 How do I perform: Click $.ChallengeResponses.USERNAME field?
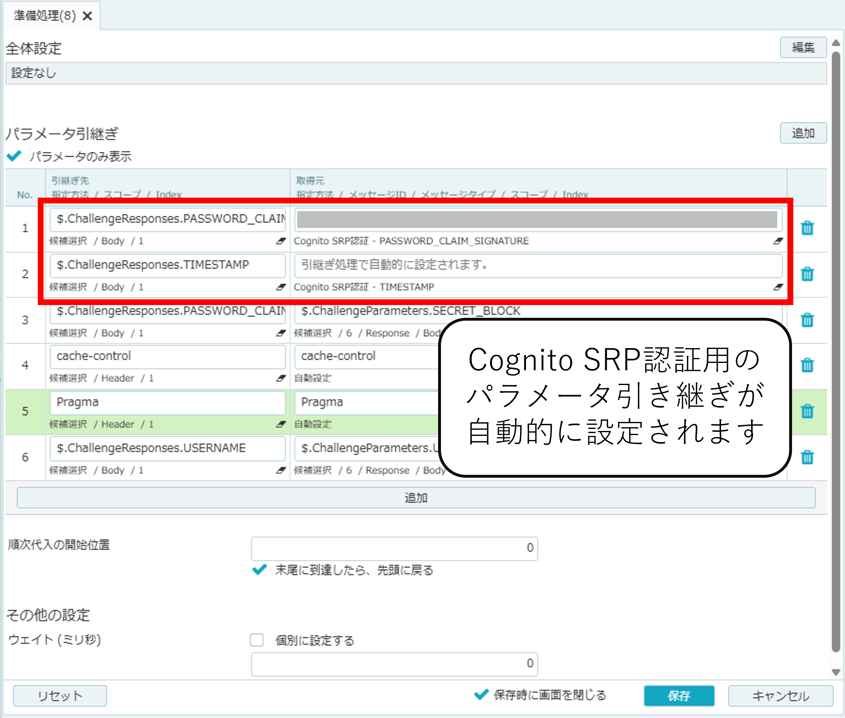pos(168,448)
